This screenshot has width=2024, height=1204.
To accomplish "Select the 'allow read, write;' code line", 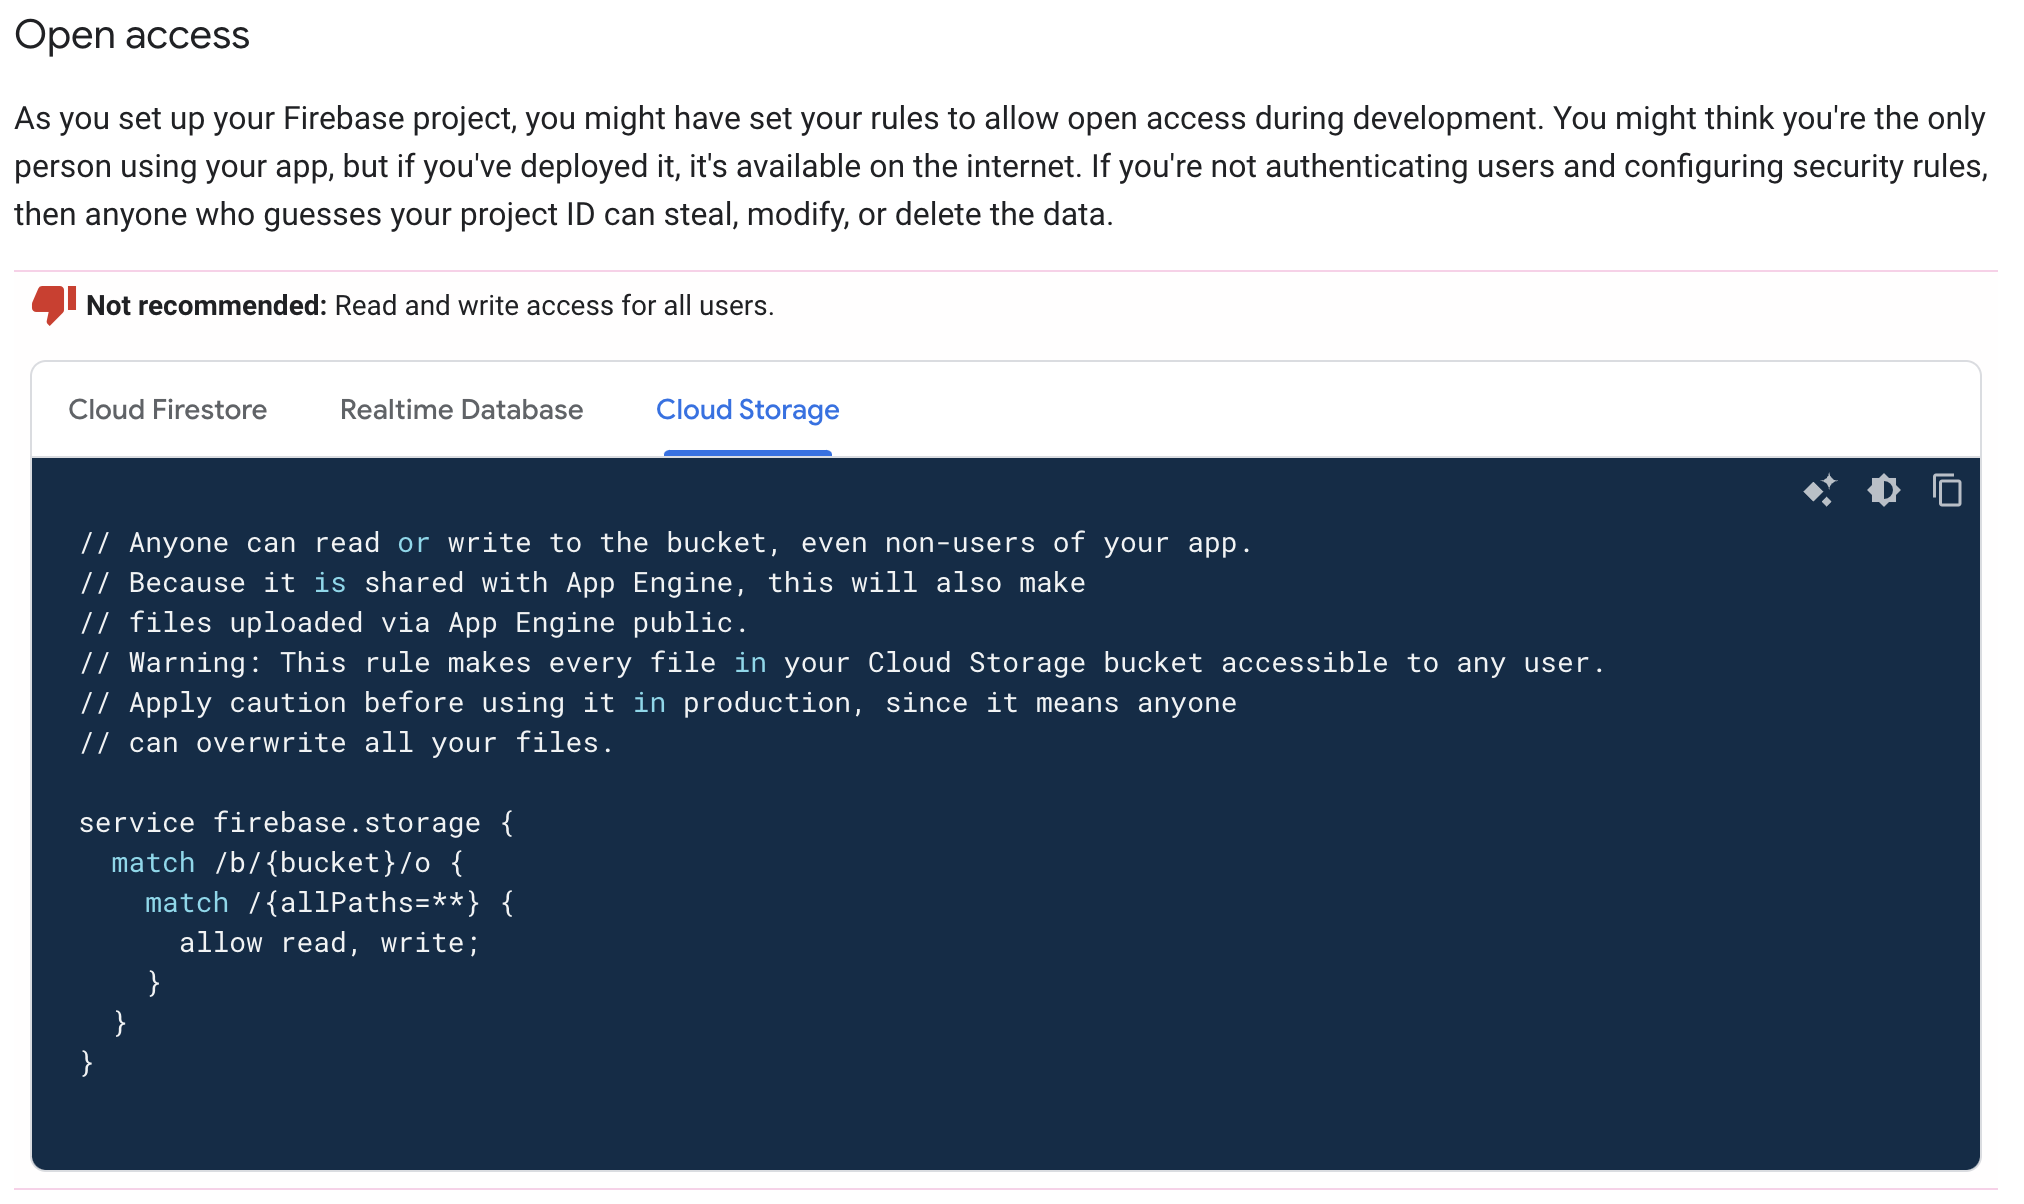I will coord(328,941).
